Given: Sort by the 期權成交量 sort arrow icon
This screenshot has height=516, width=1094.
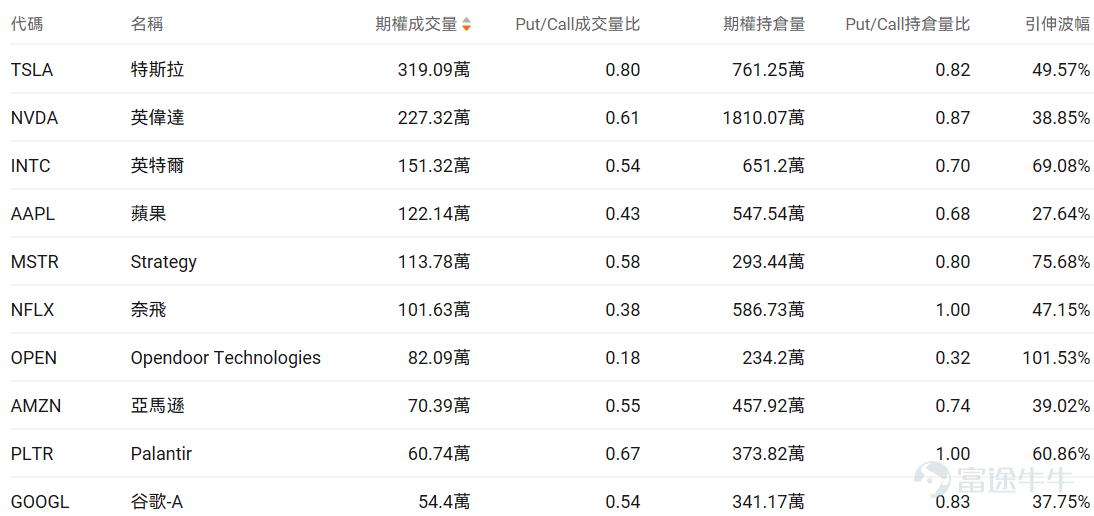Looking at the screenshot, I should pos(466,25).
